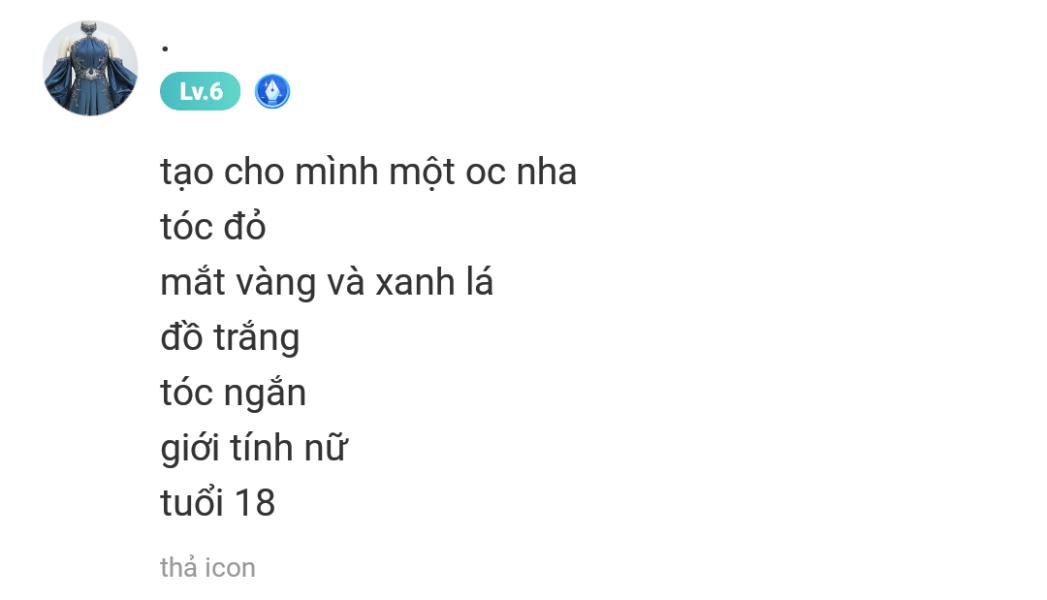Open the commenter's blue dress avatar
The image size is (1047, 600).
[x=90, y=68]
